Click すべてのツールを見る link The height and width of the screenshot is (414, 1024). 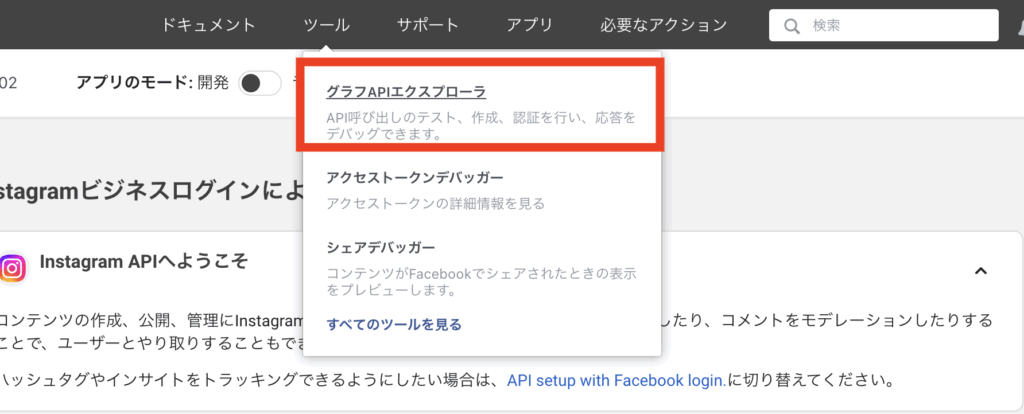pyautogui.click(x=394, y=325)
